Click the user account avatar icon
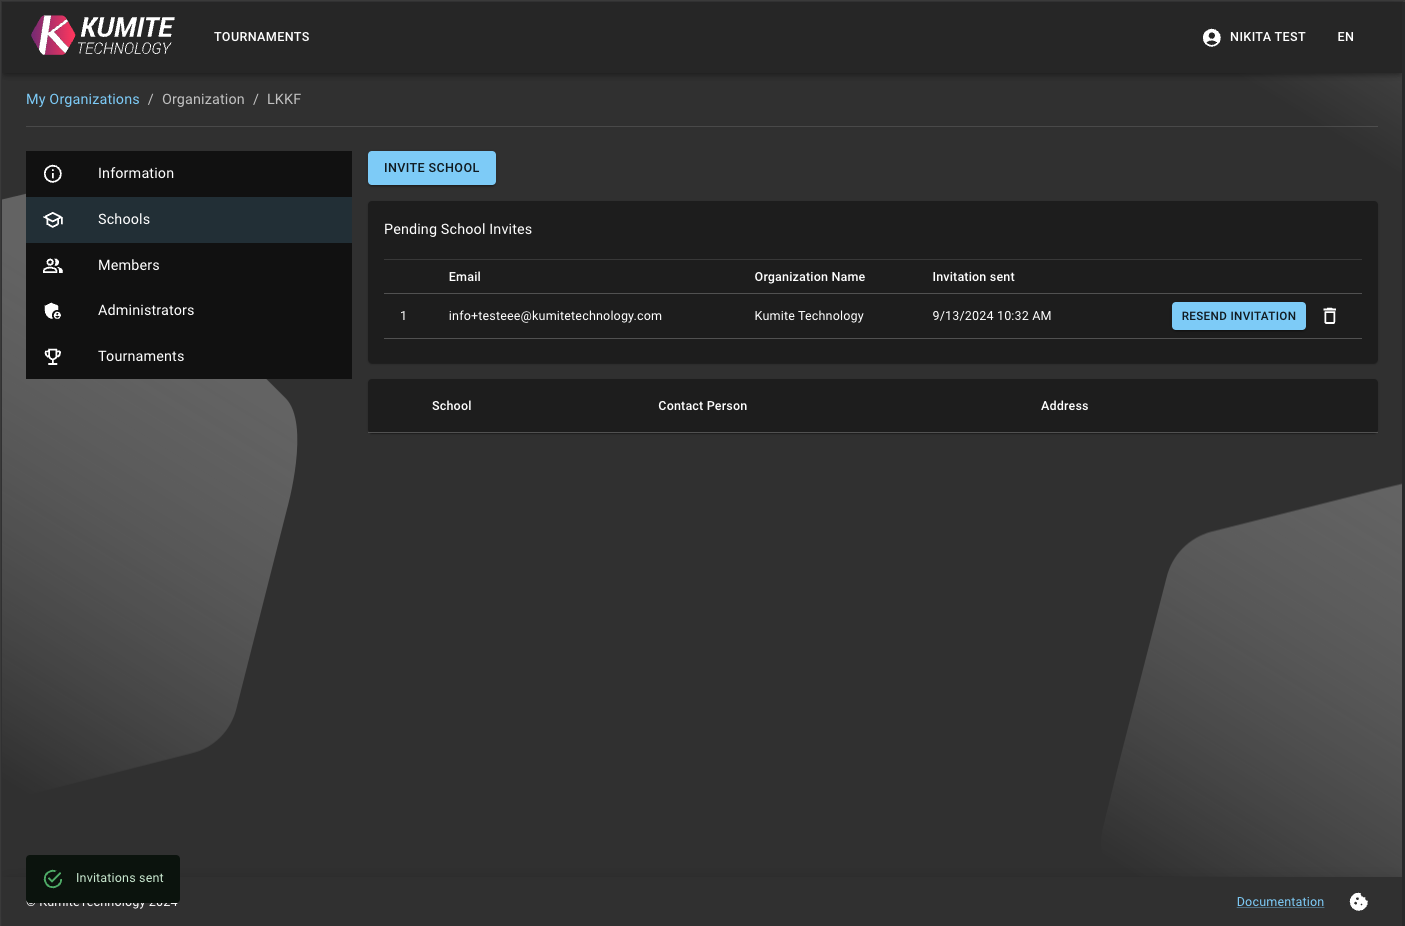1405x926 pixels. [x=1211, y=38]
